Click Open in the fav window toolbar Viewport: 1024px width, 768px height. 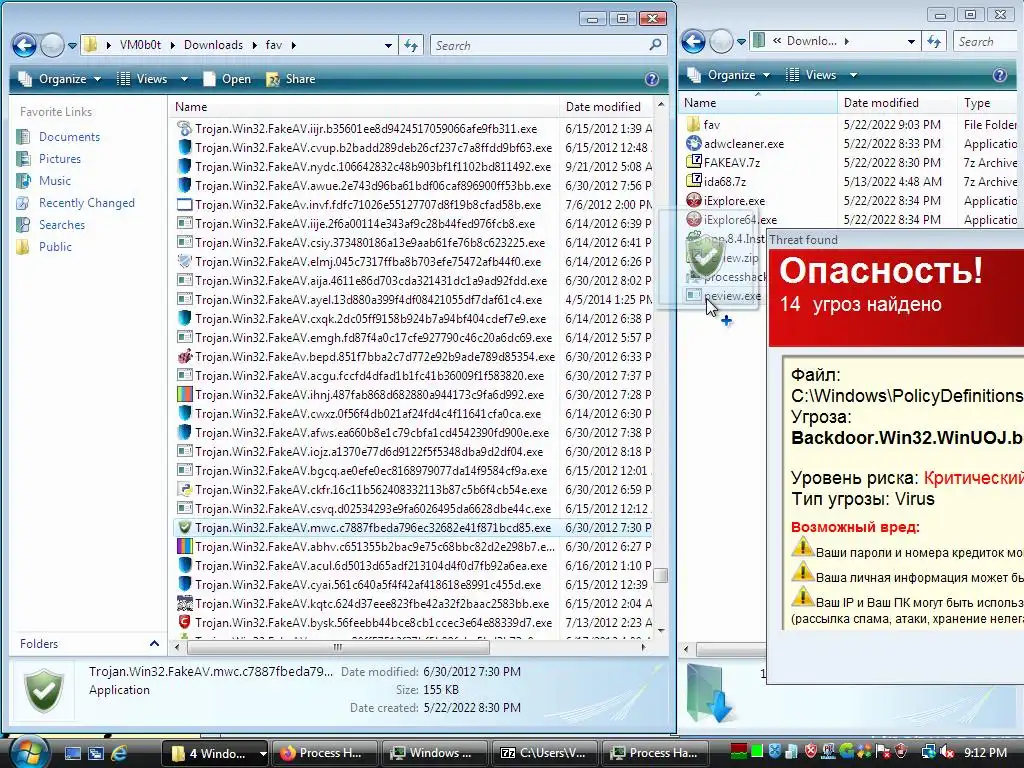(227, 79)
